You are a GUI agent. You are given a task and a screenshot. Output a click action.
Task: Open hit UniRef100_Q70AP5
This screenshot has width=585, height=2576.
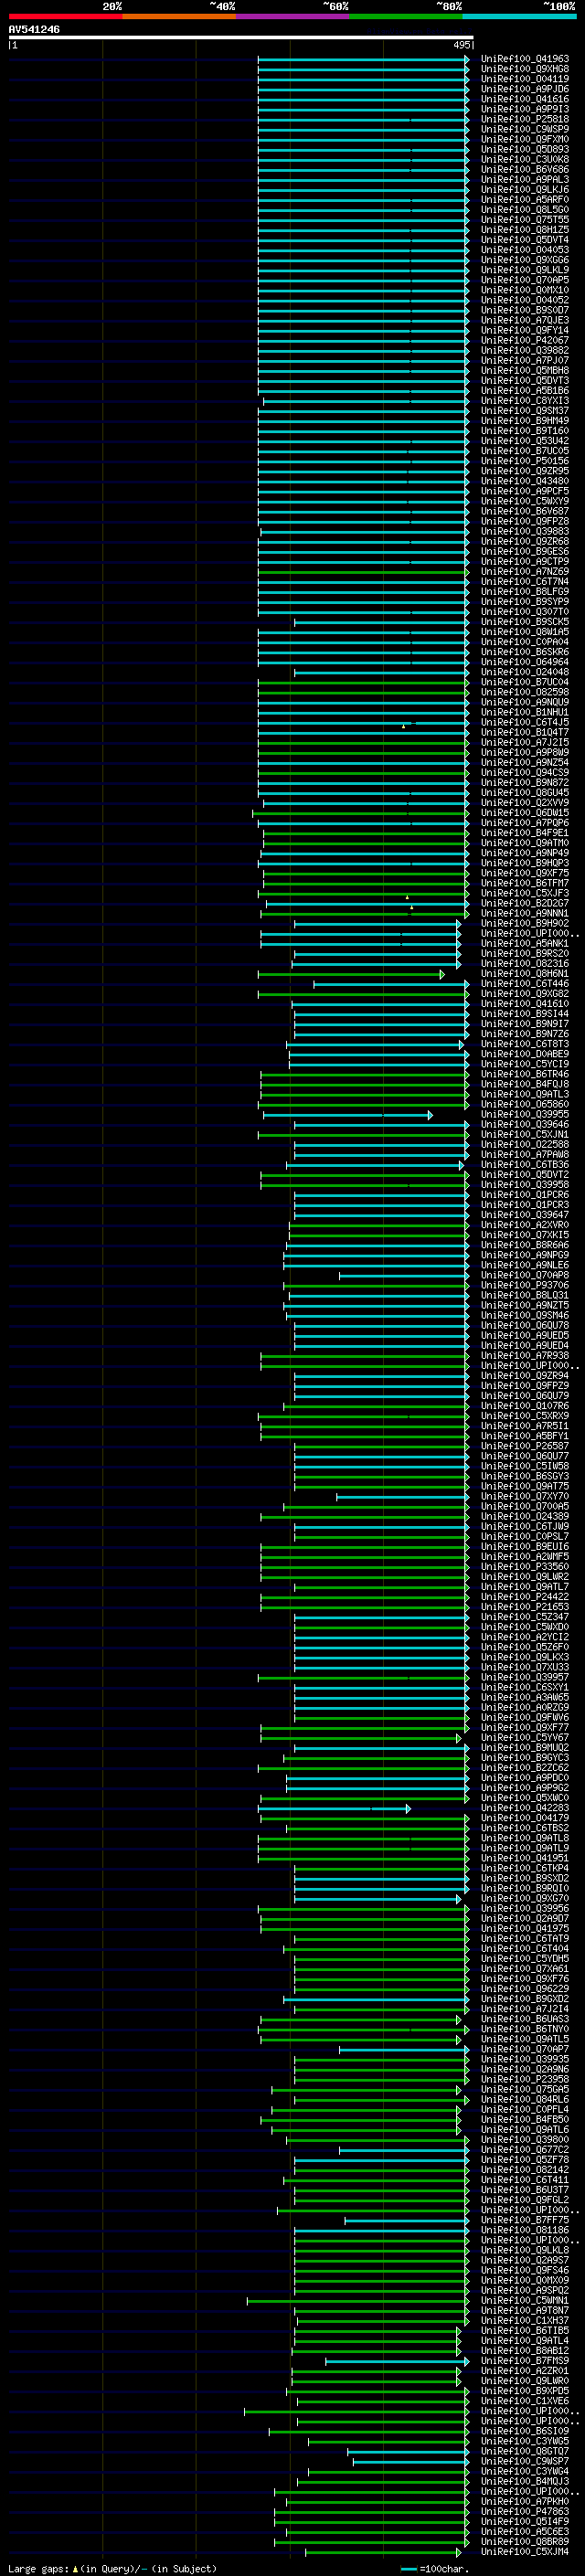tap(525, 280)
